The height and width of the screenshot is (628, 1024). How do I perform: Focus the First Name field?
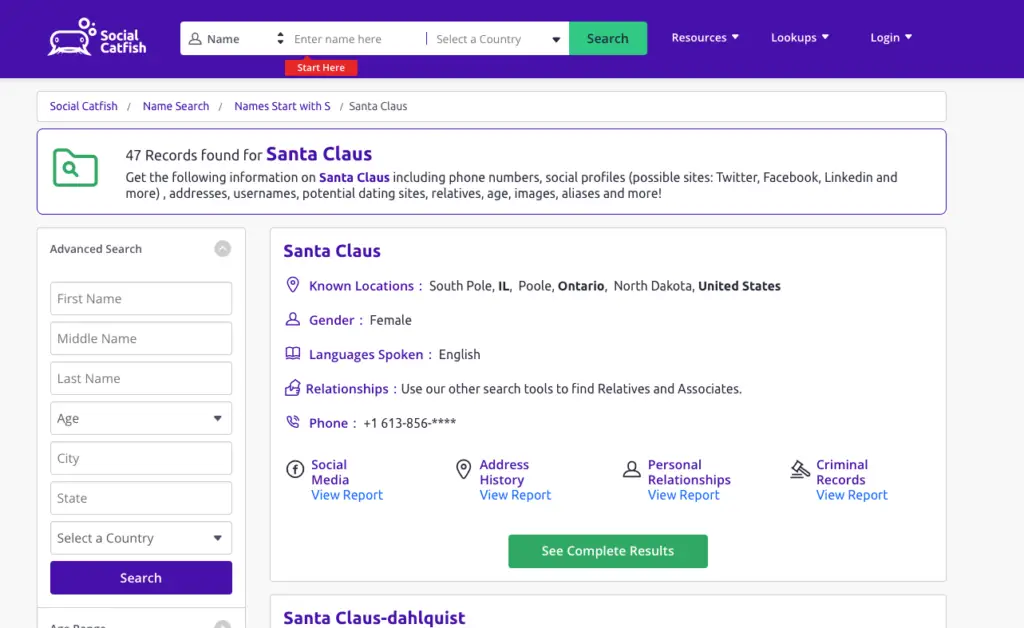[141, 298]
